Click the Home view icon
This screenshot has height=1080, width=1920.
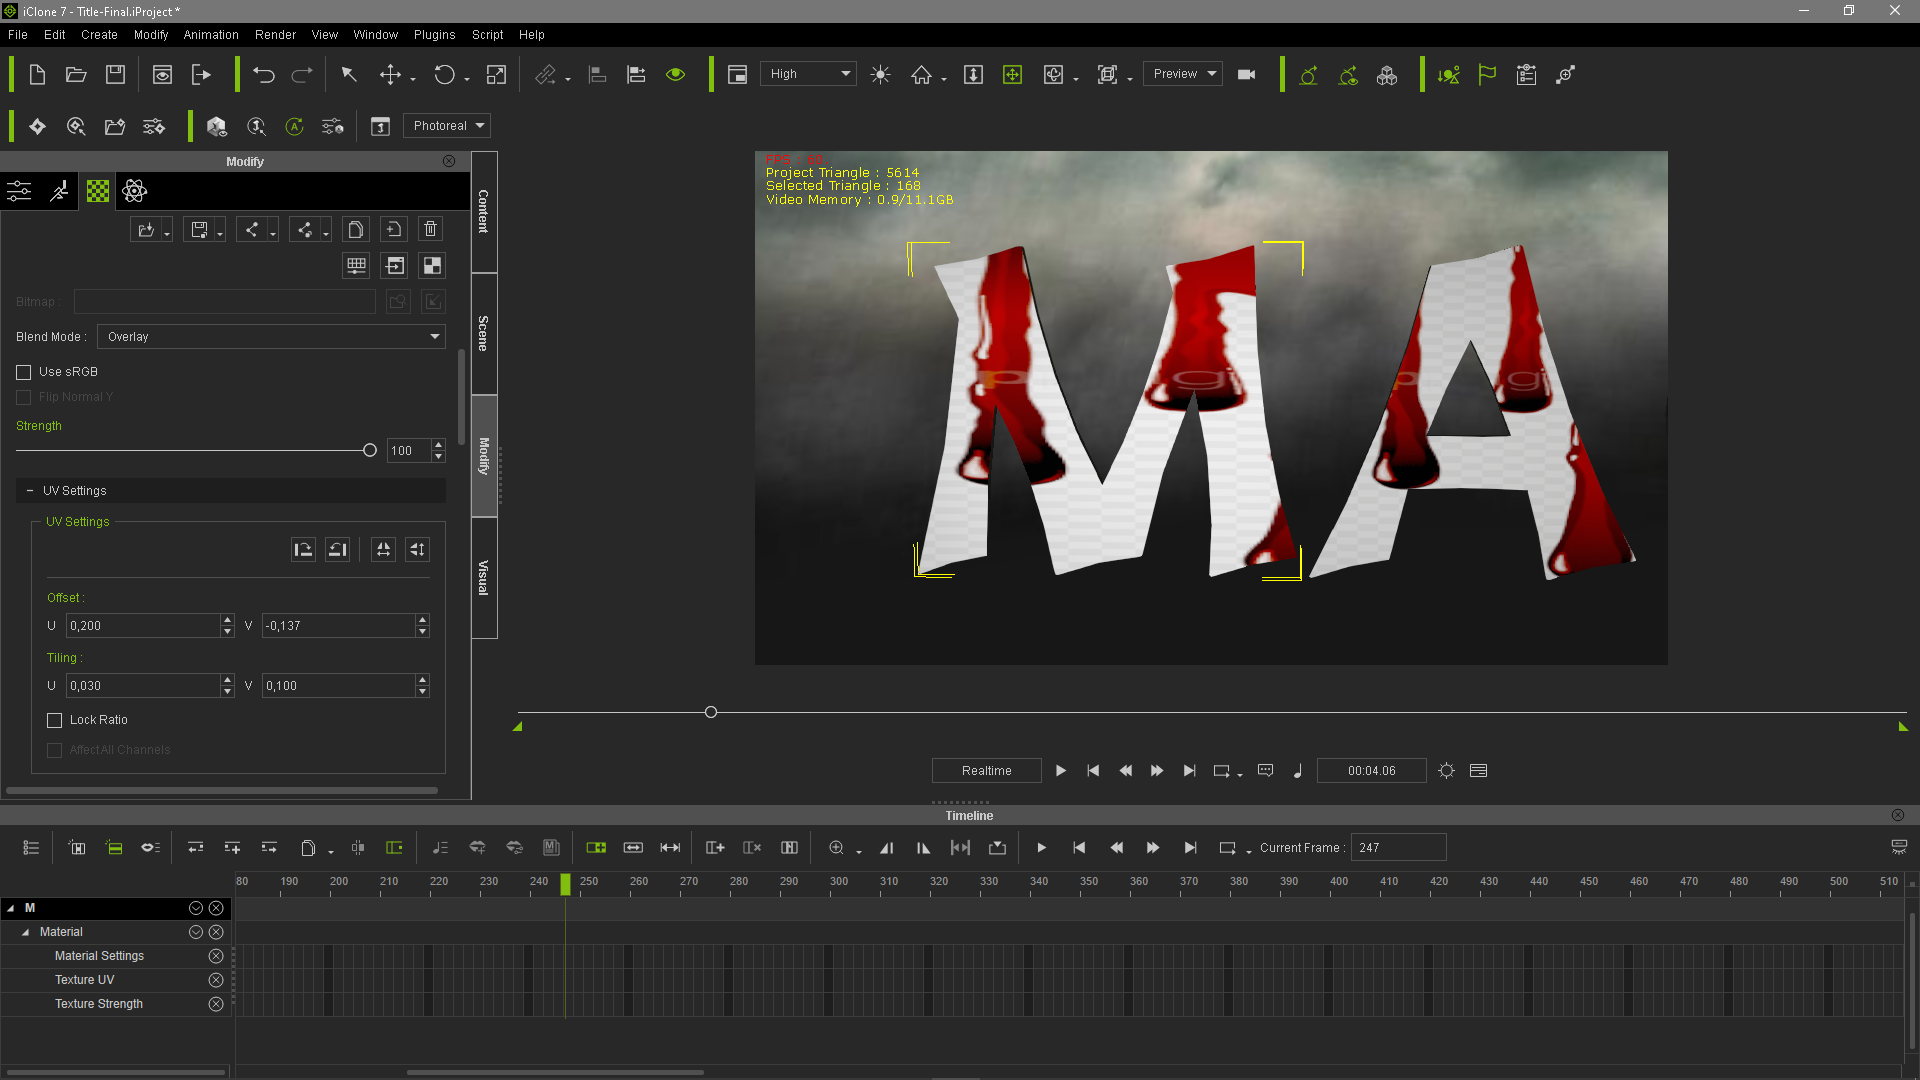(x=921, y=74)
